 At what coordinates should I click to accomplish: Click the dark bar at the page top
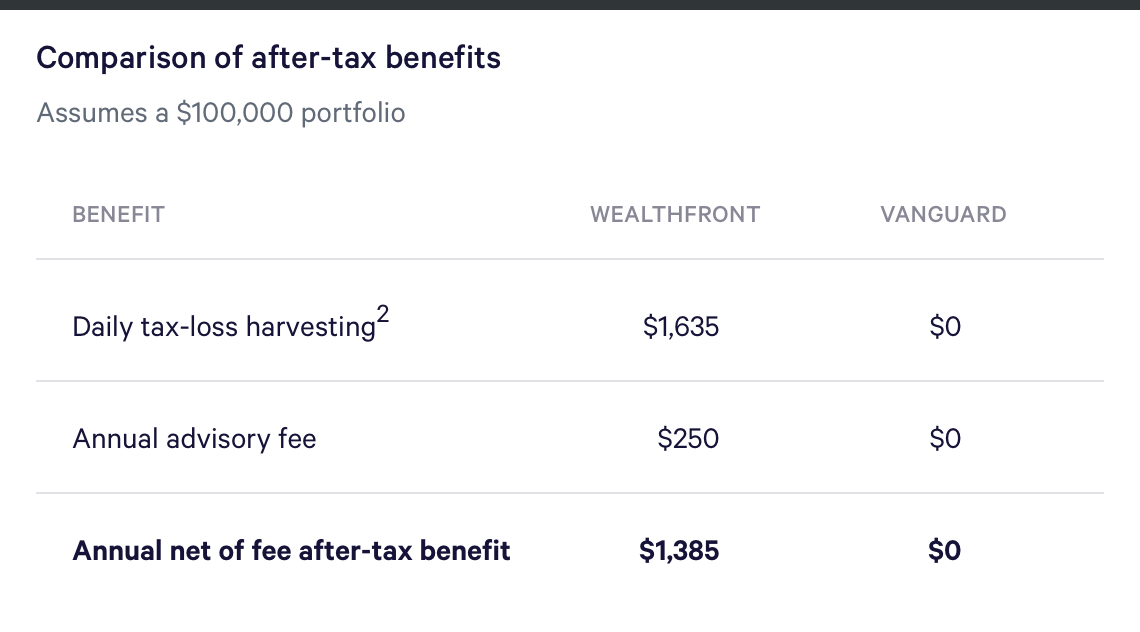(570, 4)
